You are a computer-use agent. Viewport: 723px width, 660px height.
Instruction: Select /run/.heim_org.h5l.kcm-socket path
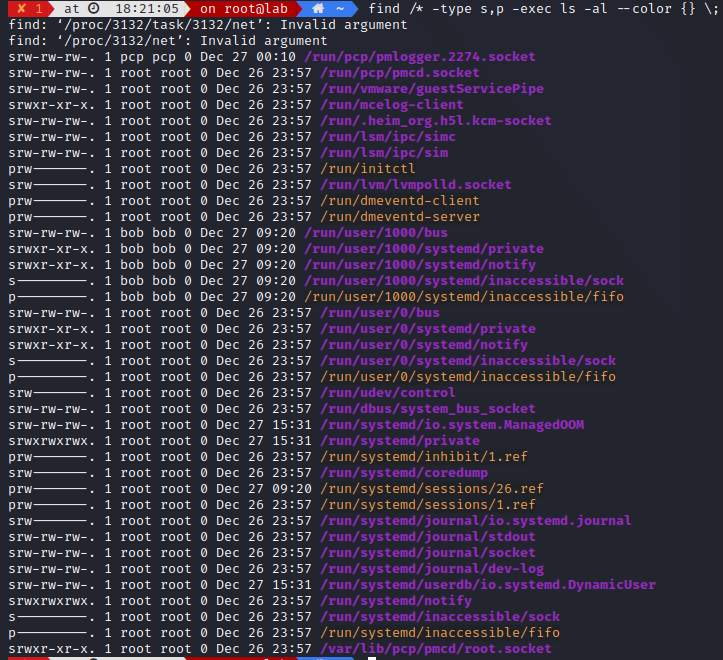(x=436, y=121)
